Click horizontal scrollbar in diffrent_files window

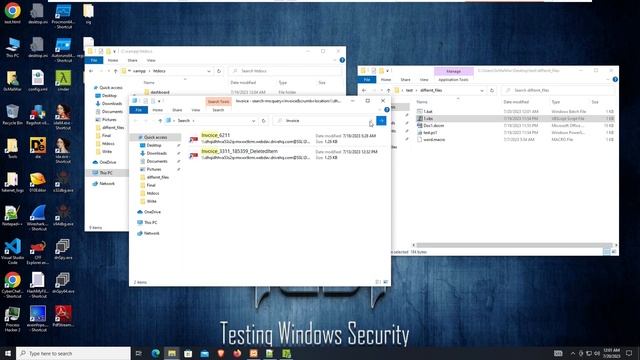tap(514, 245)
